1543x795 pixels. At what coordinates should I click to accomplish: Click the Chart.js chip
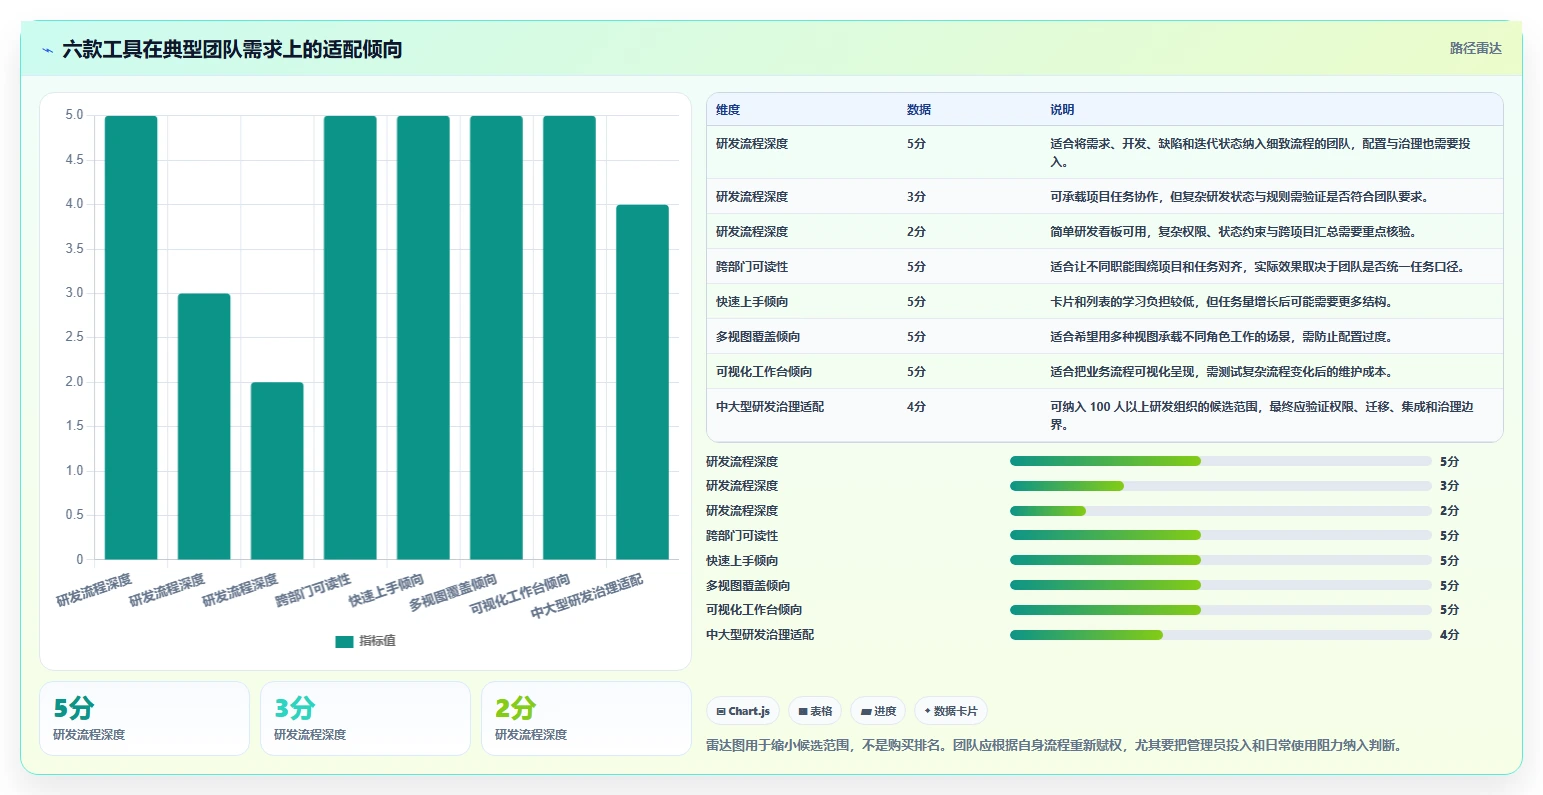pyautogui.click(x=743, y=711)
